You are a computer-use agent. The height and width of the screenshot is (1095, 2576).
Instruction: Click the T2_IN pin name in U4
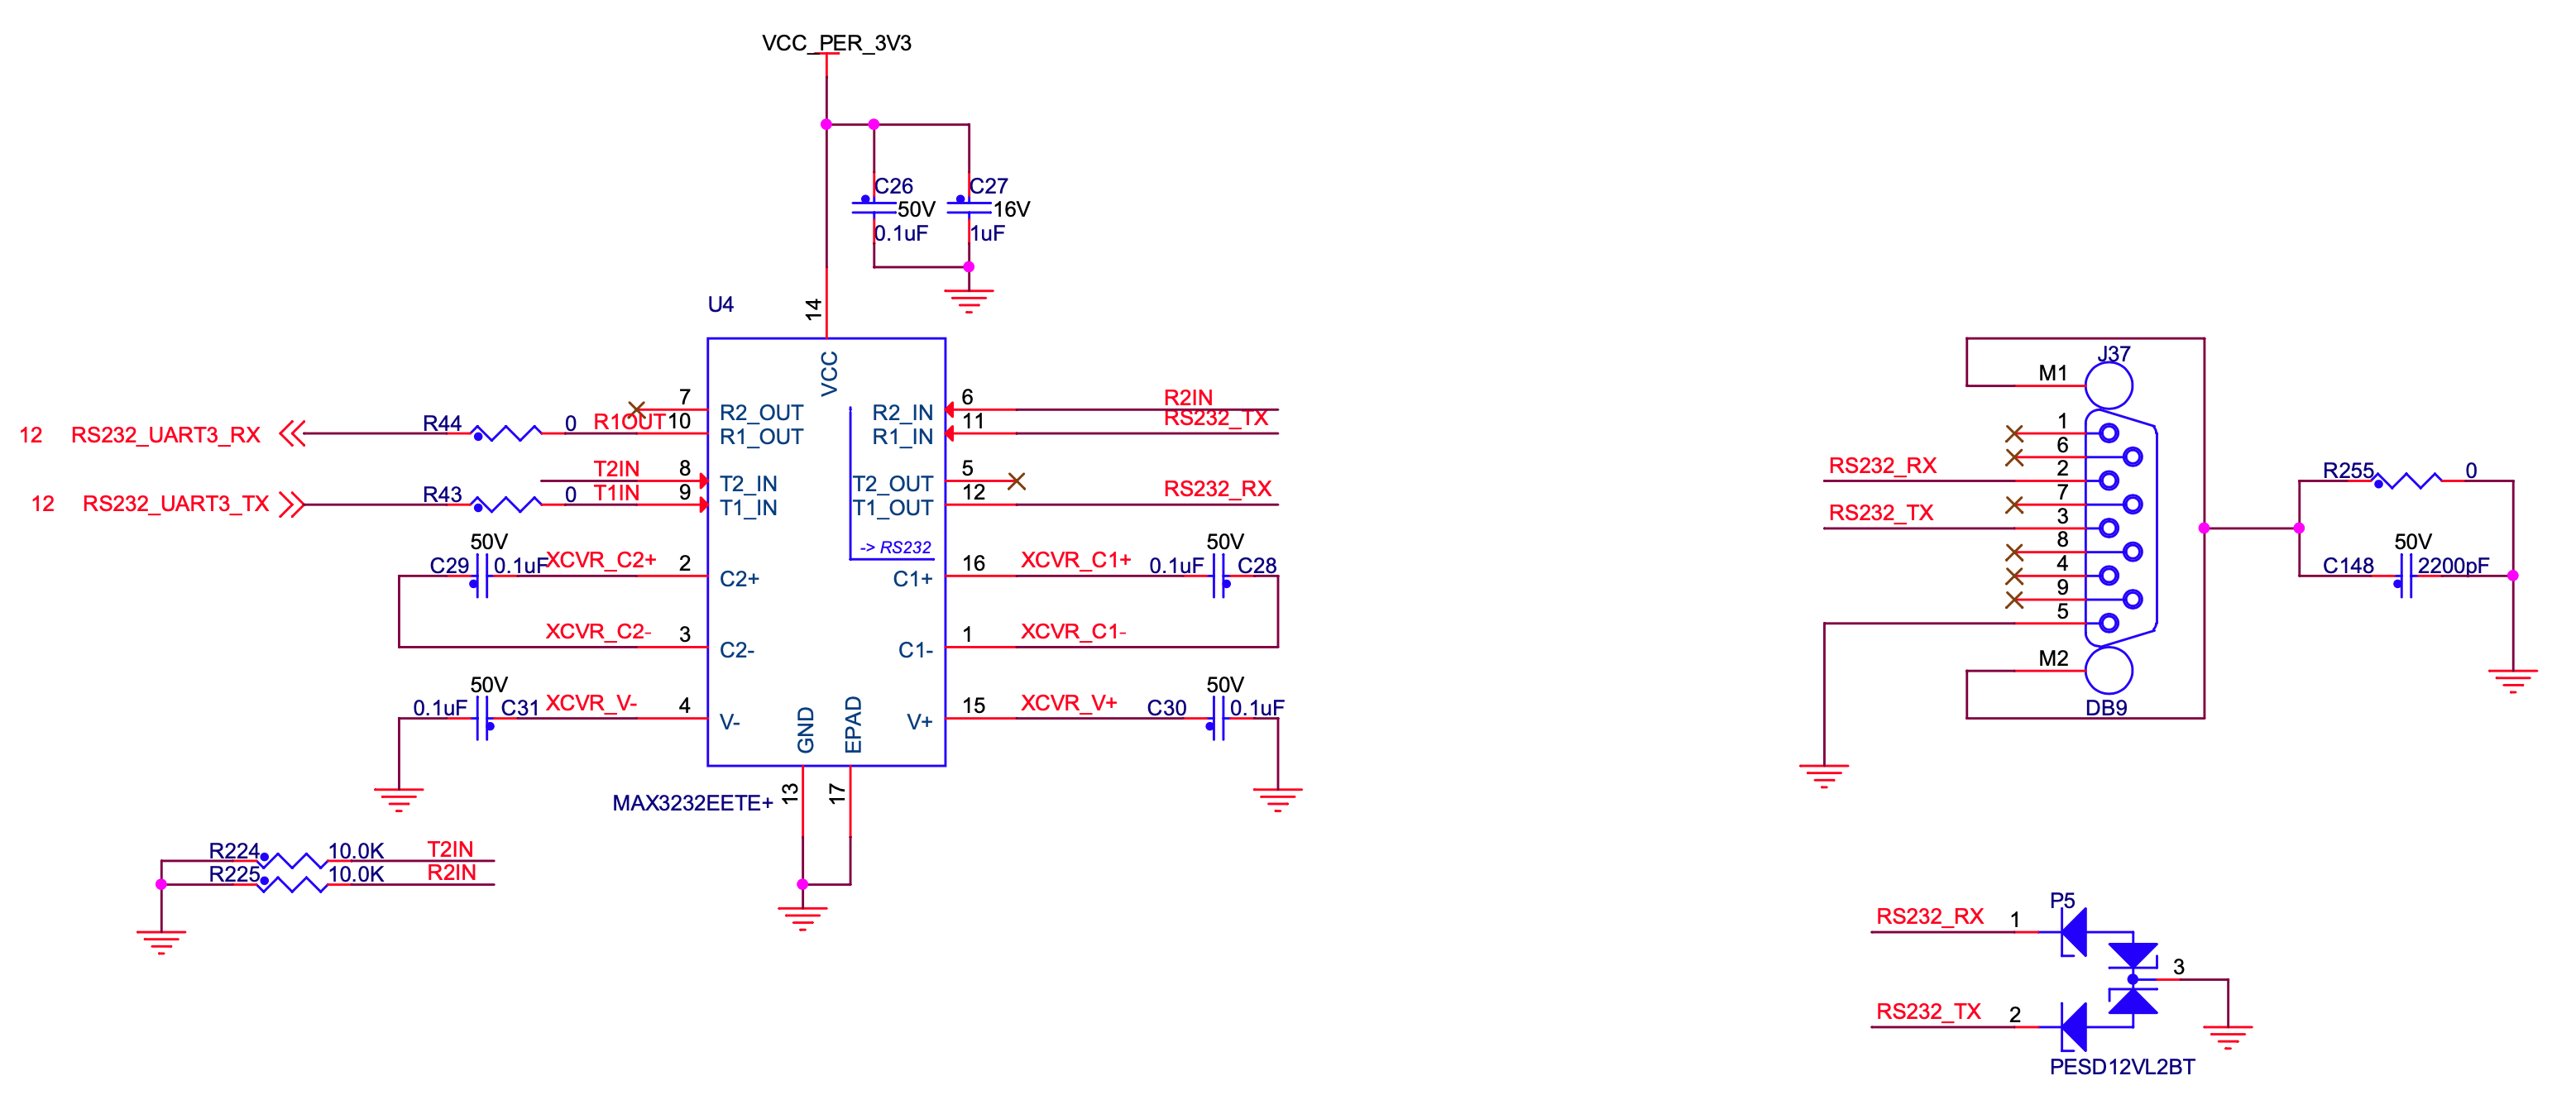(748, 484)
